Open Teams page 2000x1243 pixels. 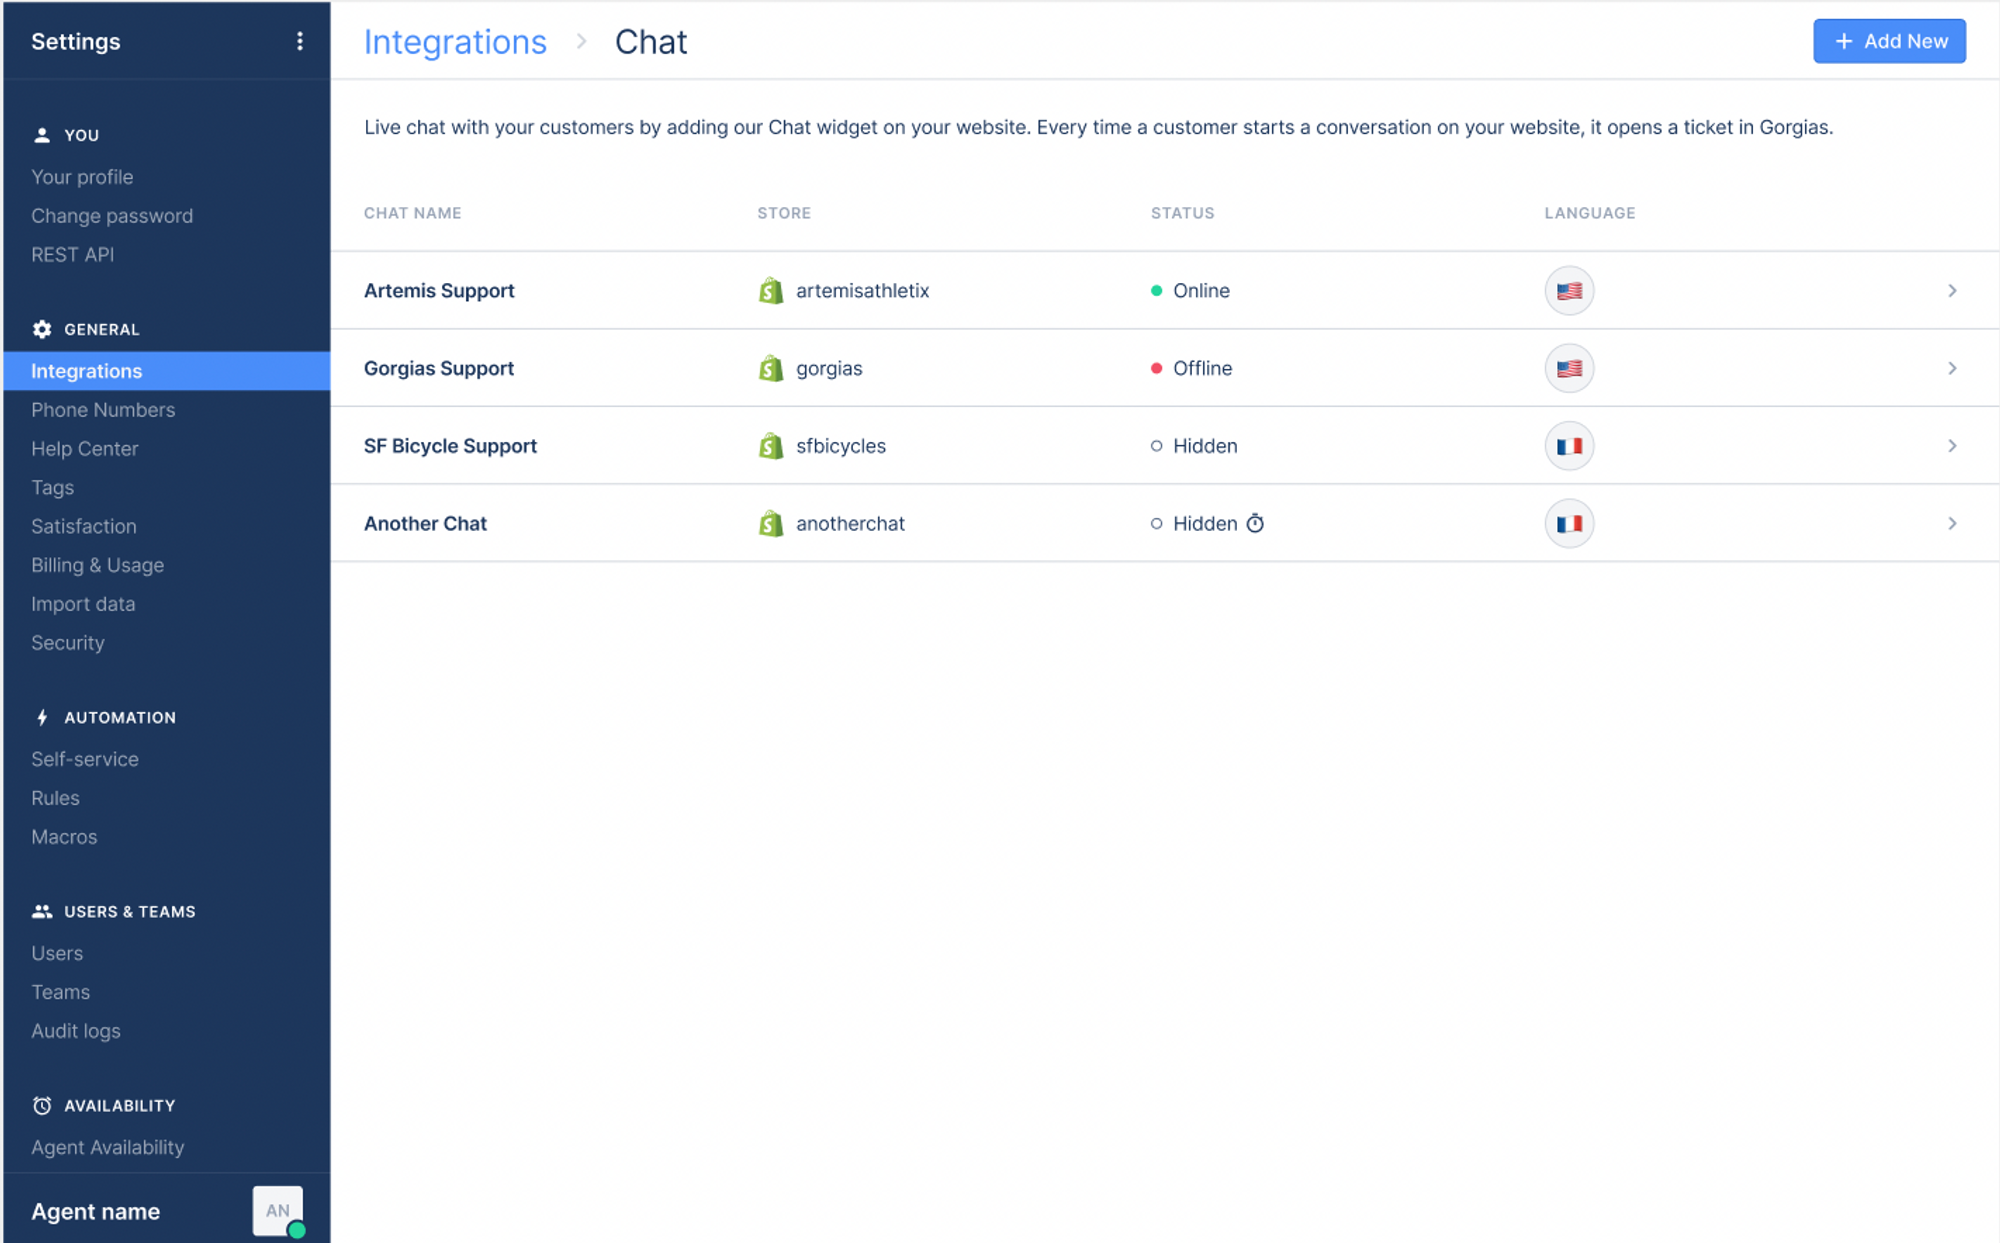tap(60, 992)
